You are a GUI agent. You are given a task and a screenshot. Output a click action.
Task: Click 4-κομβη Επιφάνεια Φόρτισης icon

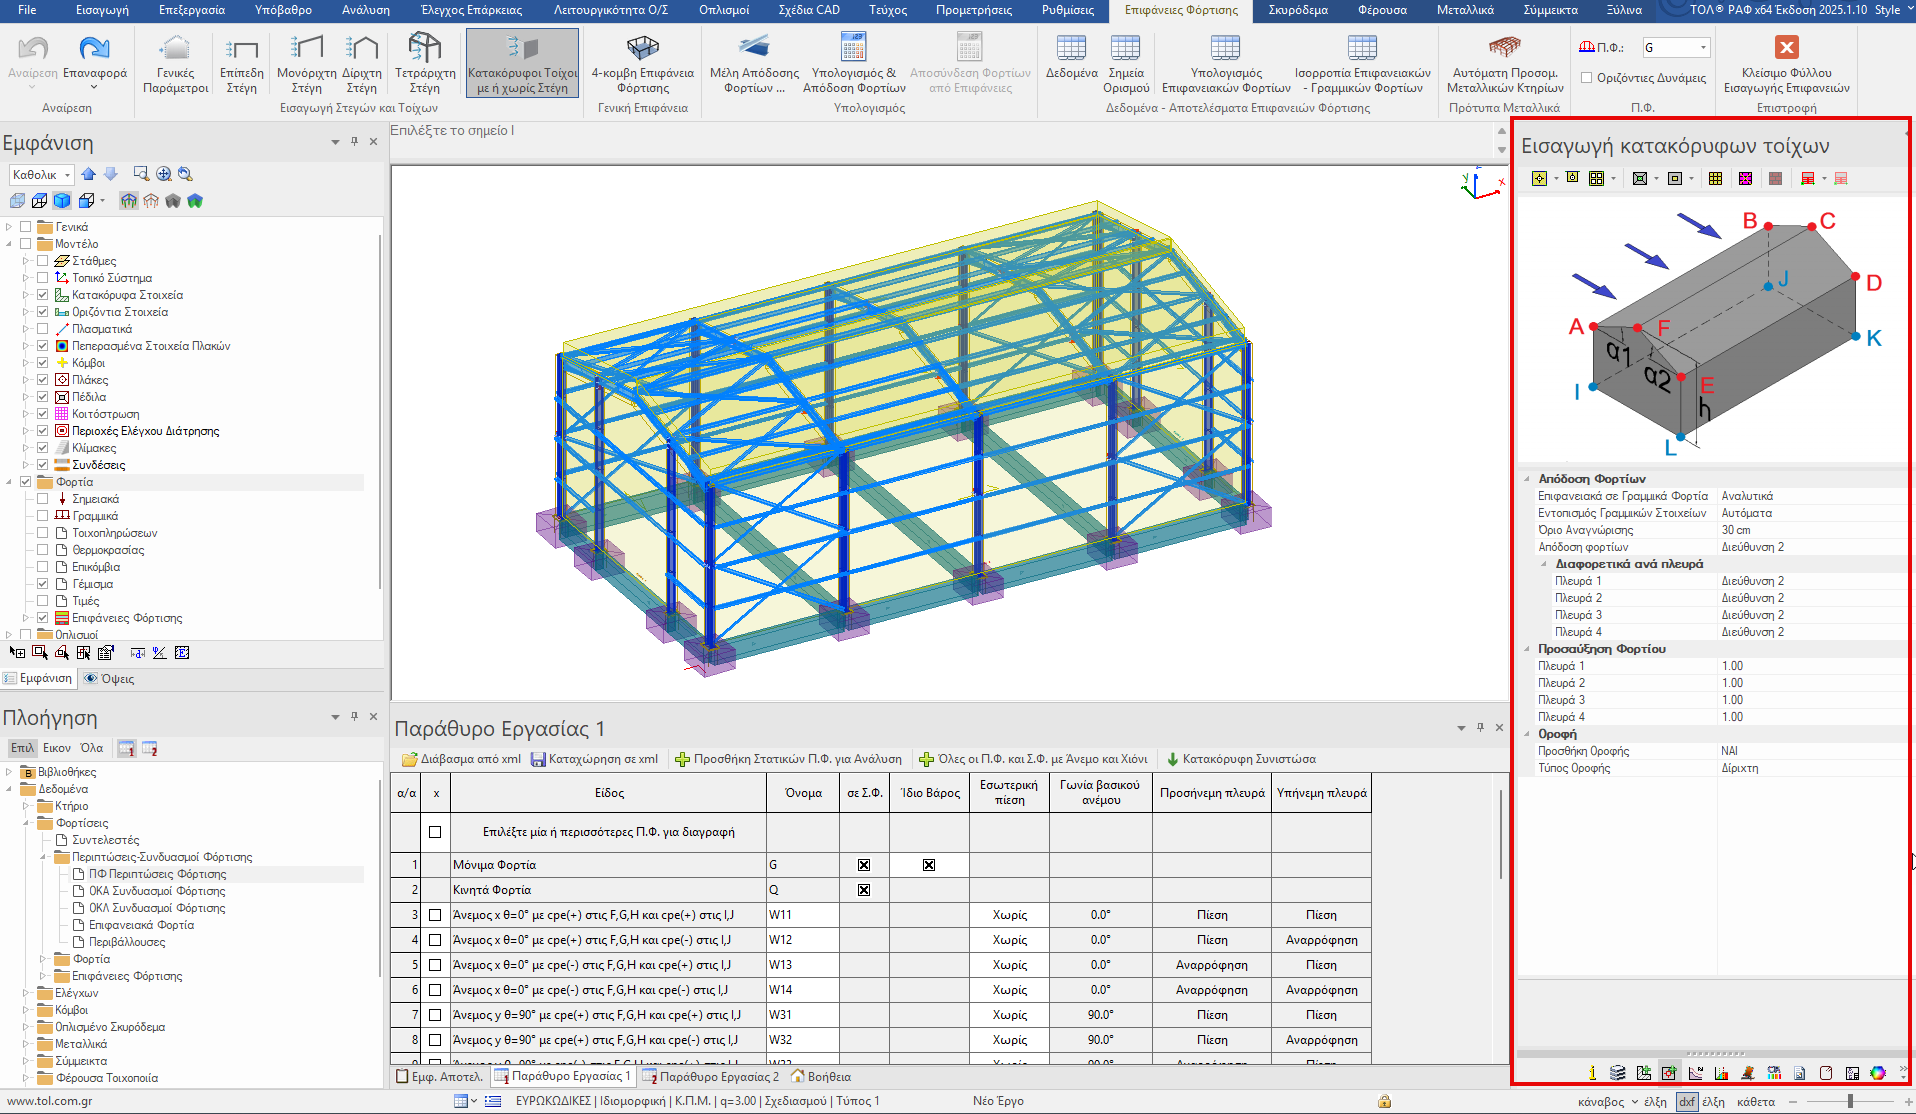point(642,49)
